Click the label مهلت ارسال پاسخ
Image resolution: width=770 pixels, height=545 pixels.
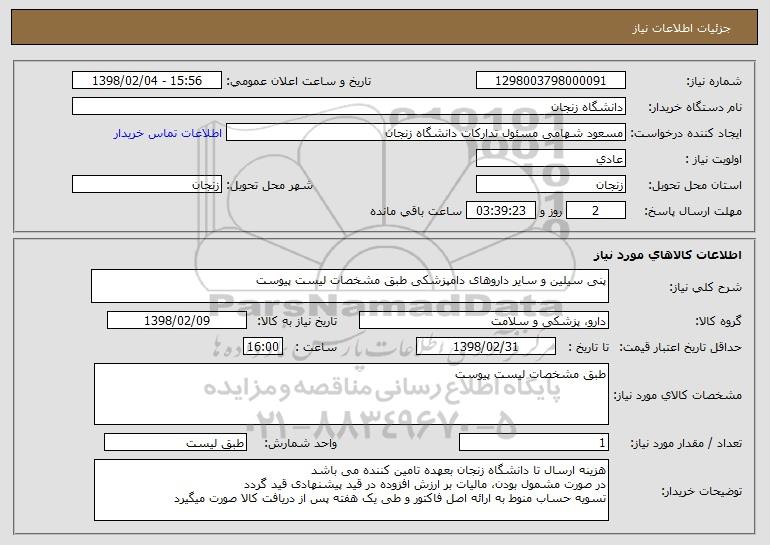tap(693, 211)
